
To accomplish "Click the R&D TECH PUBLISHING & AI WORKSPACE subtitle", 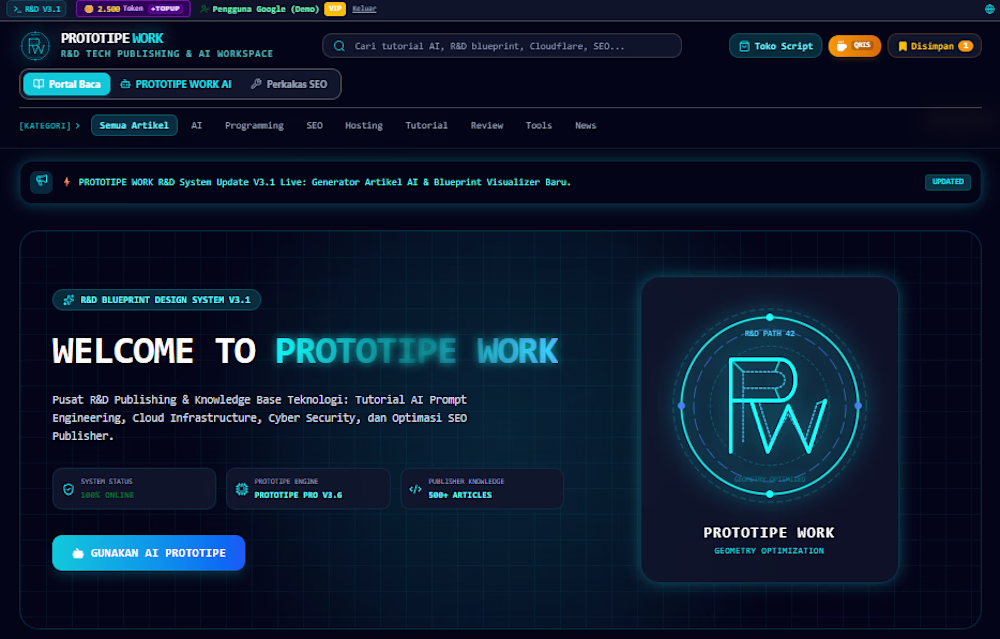I will click(x=167, y=54).
